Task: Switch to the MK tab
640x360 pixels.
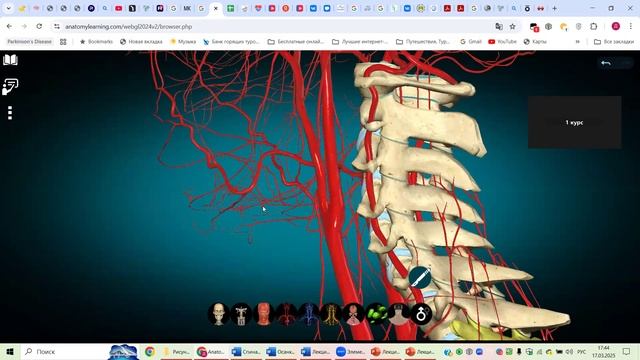Action: (187, 8)
